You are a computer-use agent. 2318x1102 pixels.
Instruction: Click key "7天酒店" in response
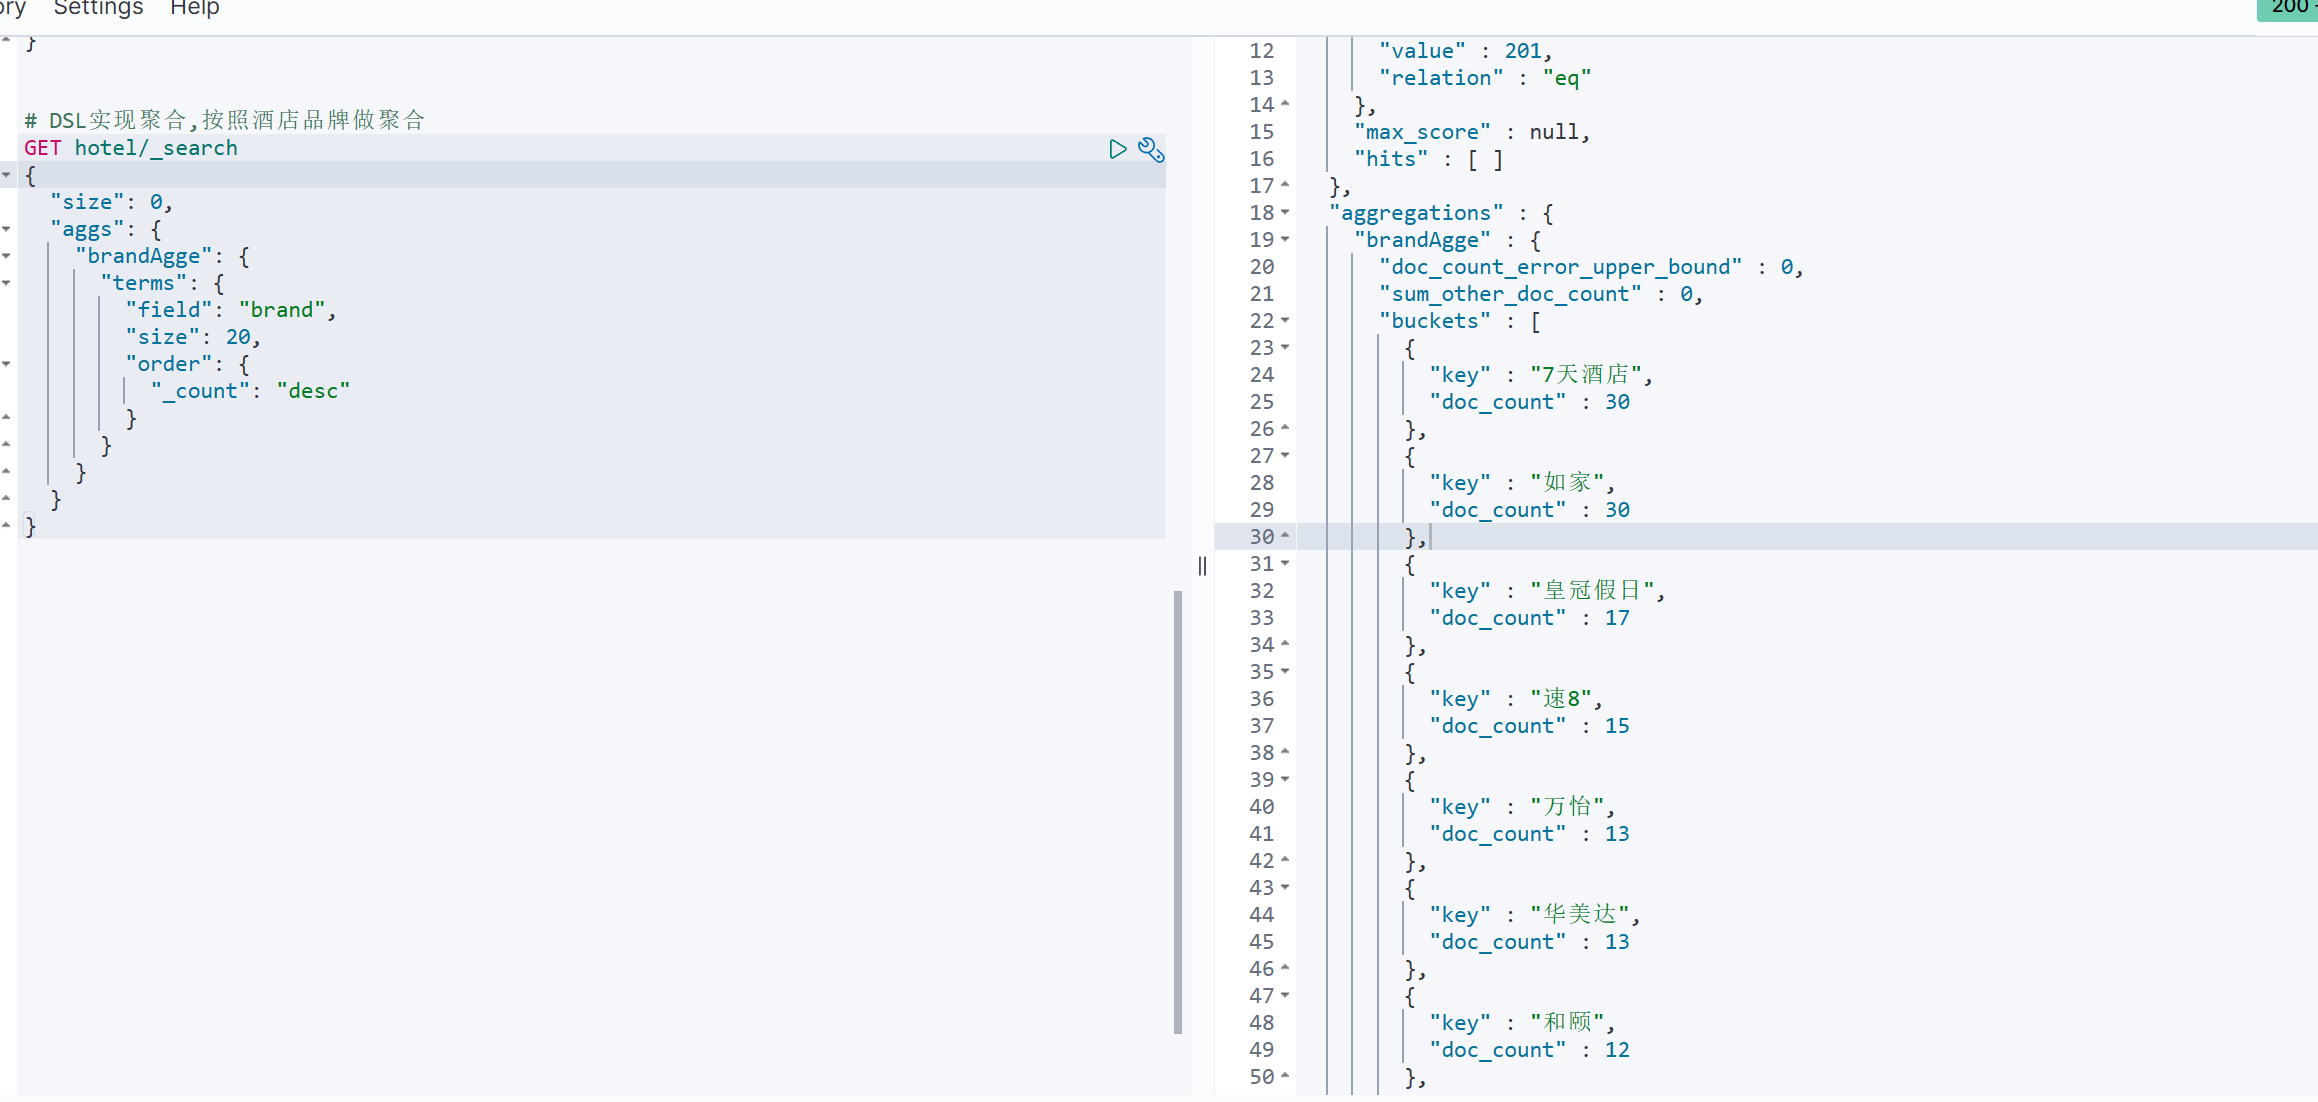pyautogui.click(x=1586, y=374)
